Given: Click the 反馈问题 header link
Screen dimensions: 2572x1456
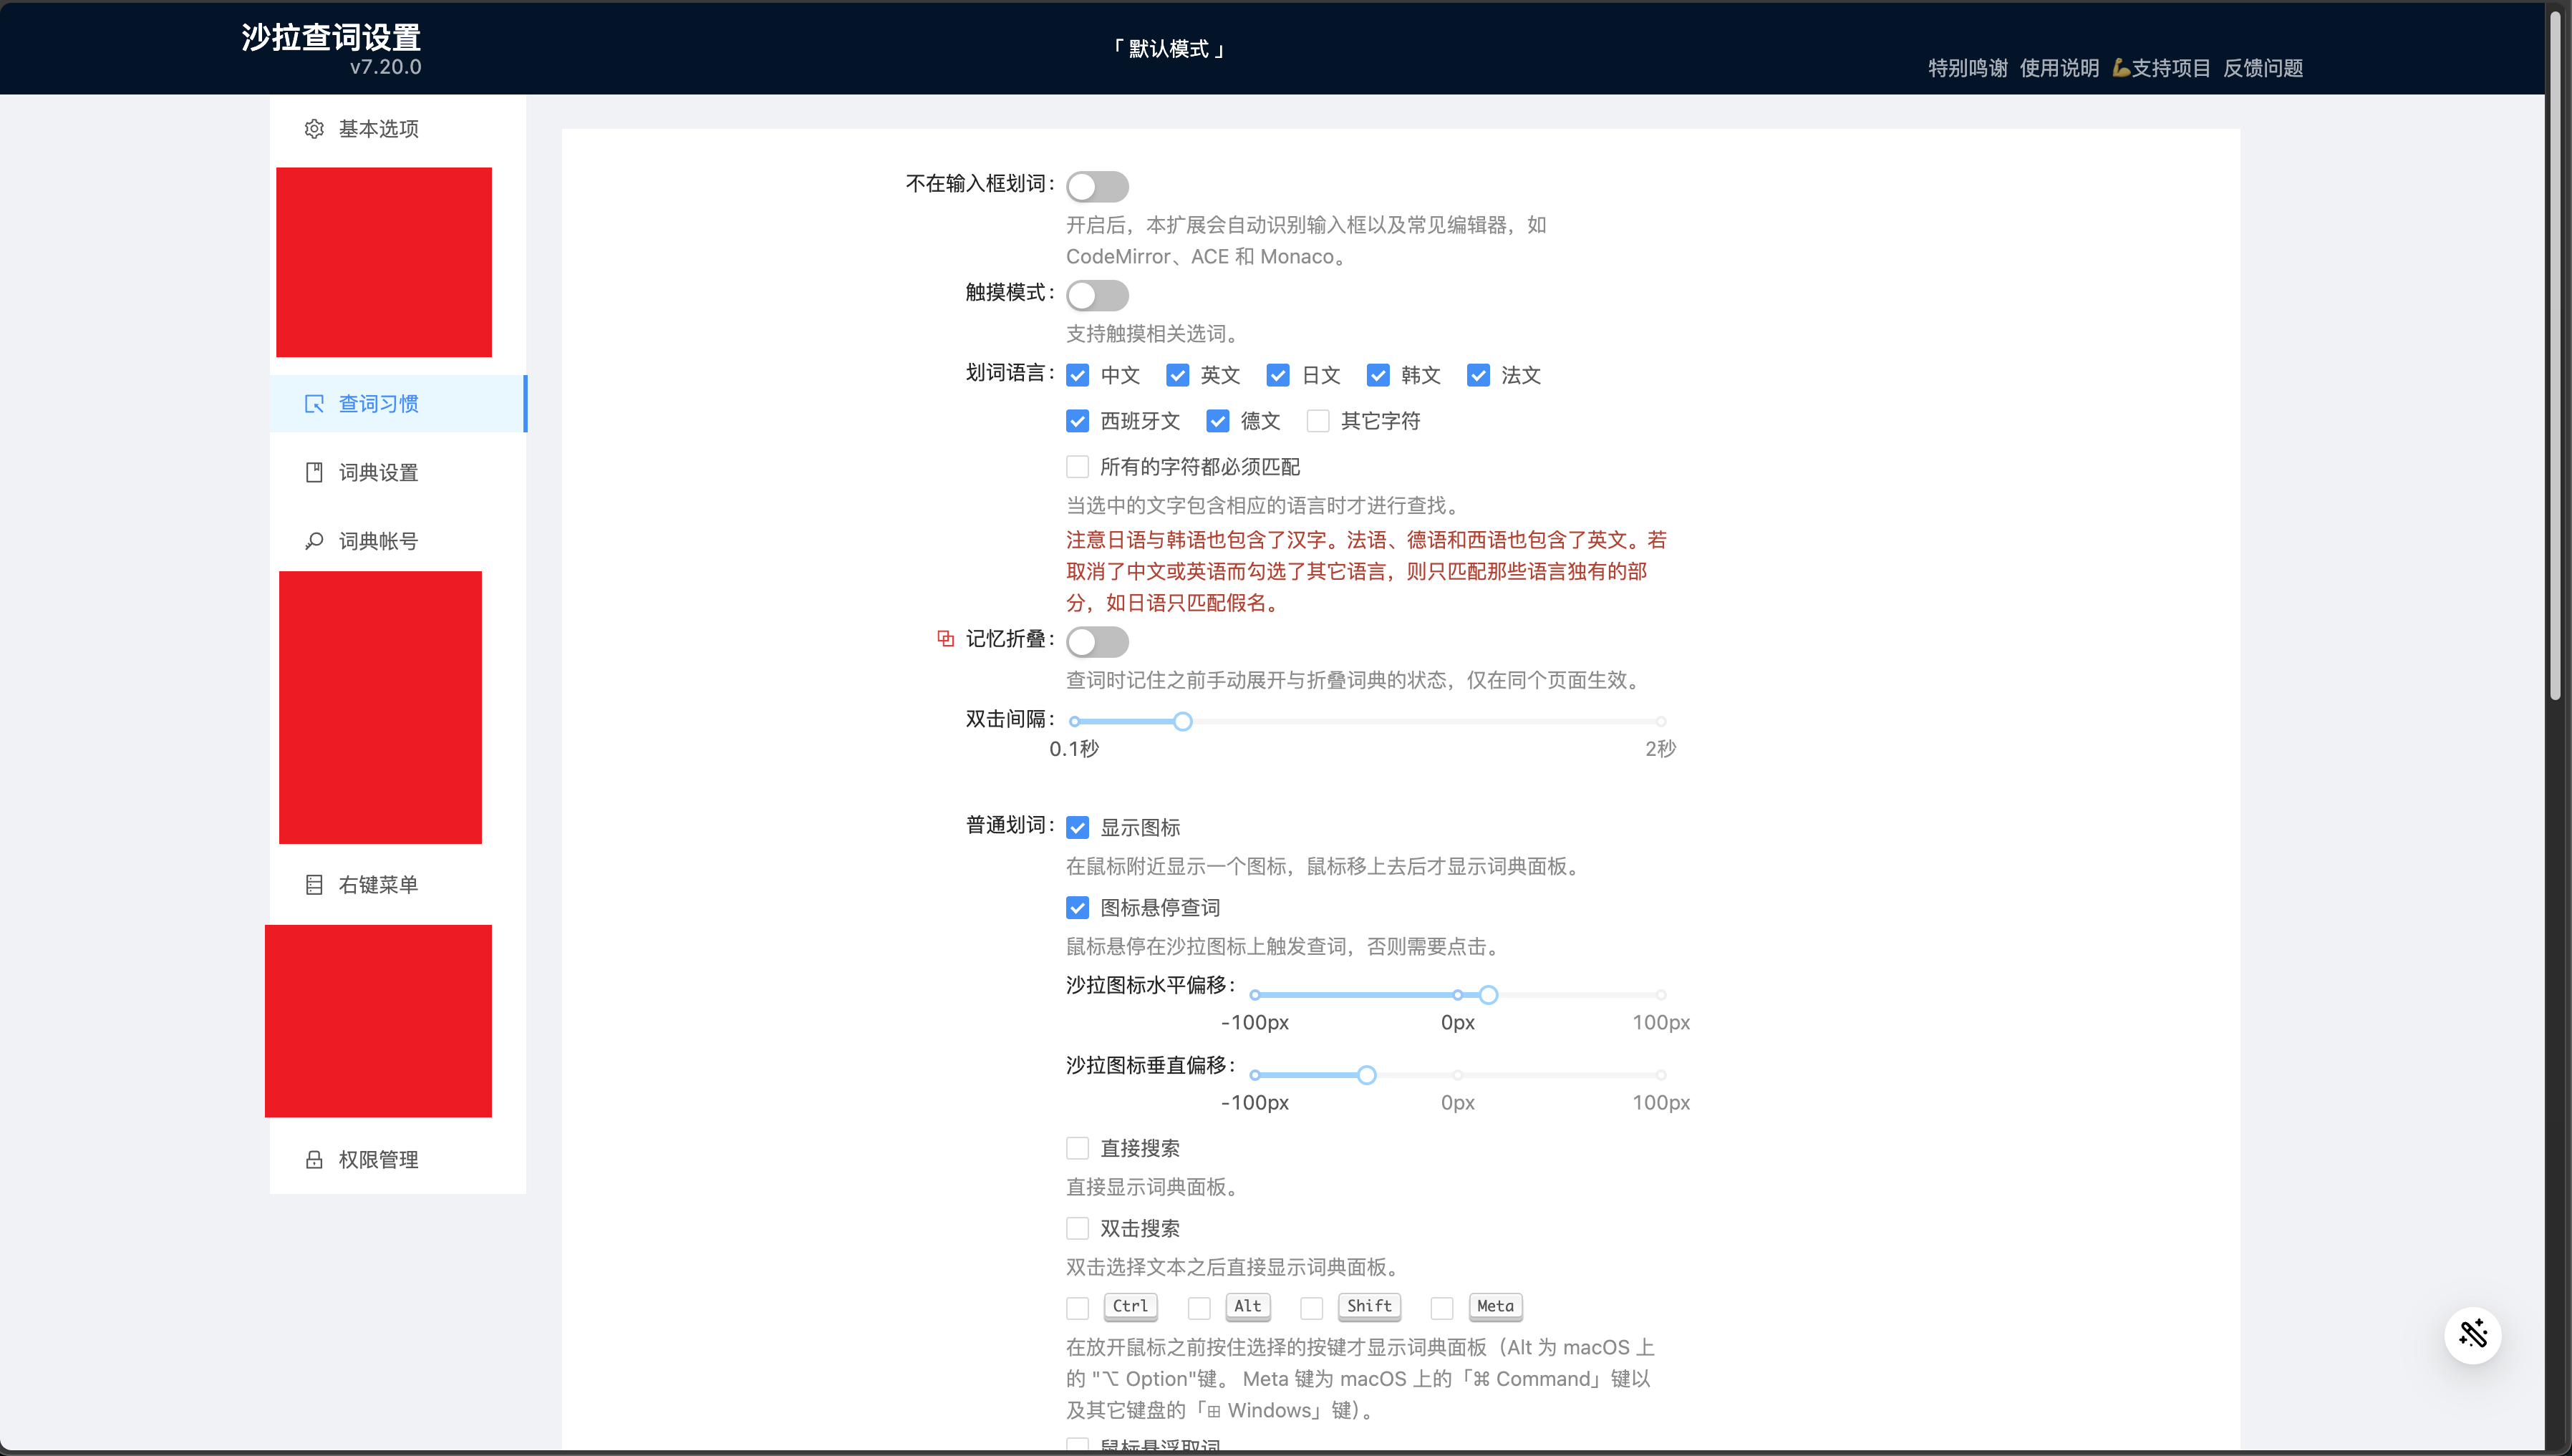Looking at the screenshot, I should click(2263, 68).
